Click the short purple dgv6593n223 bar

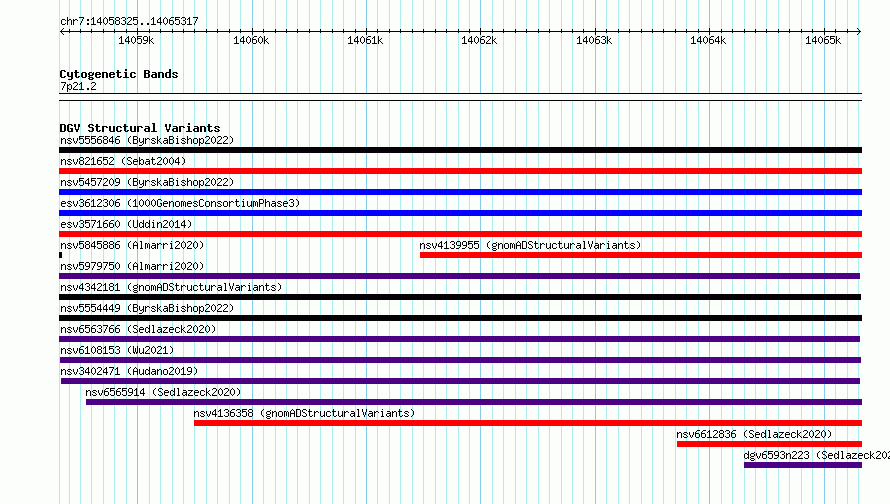pyautogui.click(x=803, y=465)
